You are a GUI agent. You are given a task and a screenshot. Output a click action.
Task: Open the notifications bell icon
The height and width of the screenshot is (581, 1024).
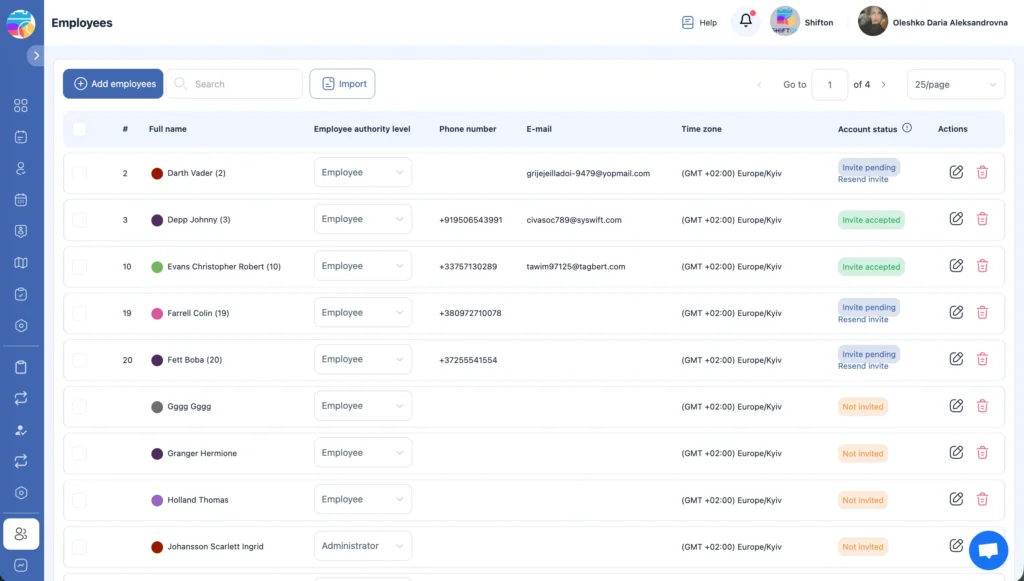(745, 21)
